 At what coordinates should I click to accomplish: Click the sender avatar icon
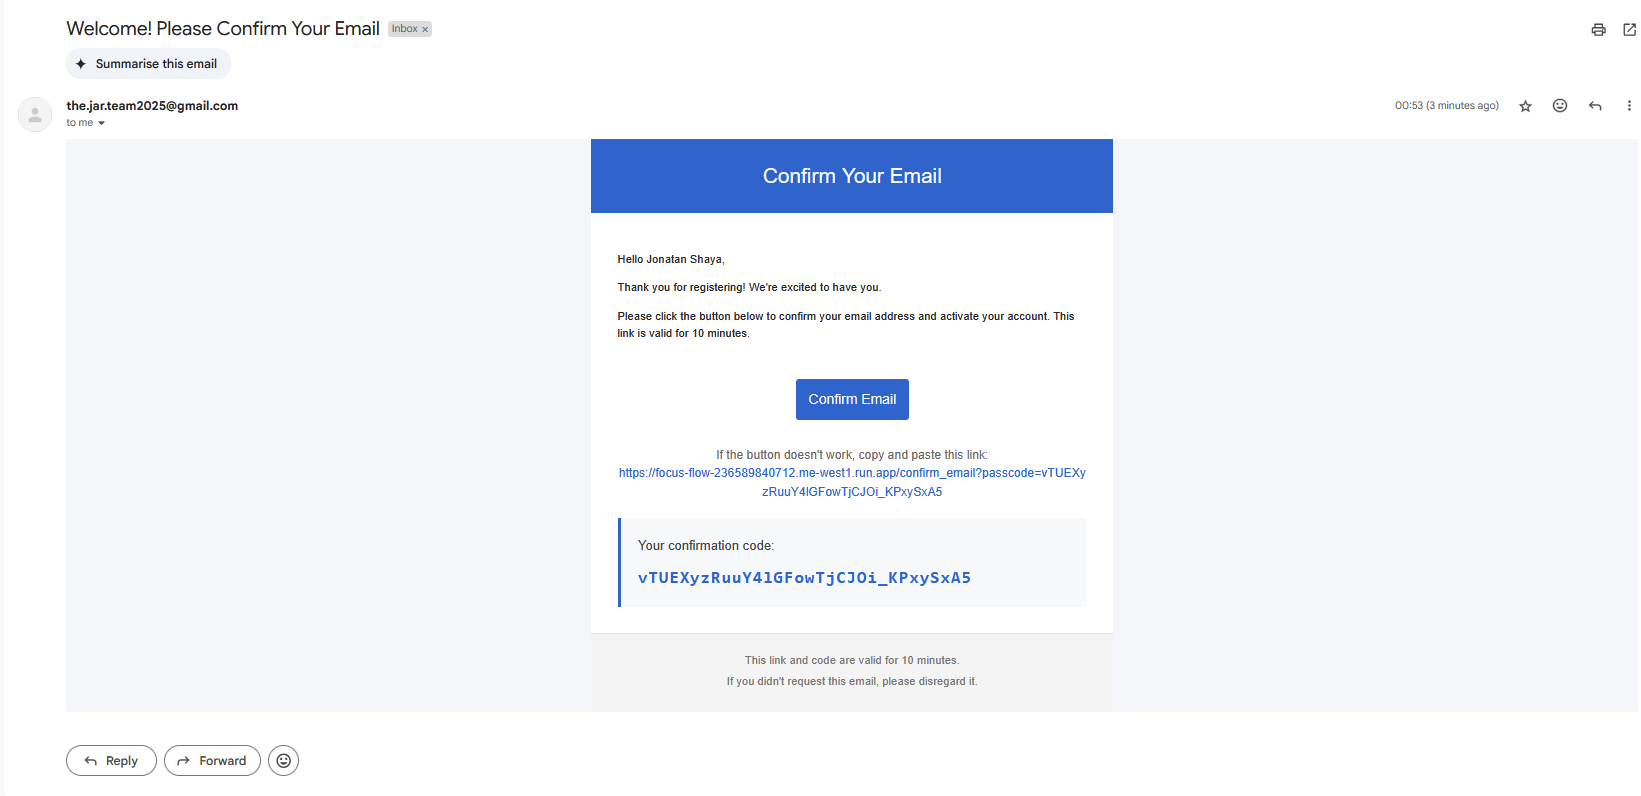point(35,115)
